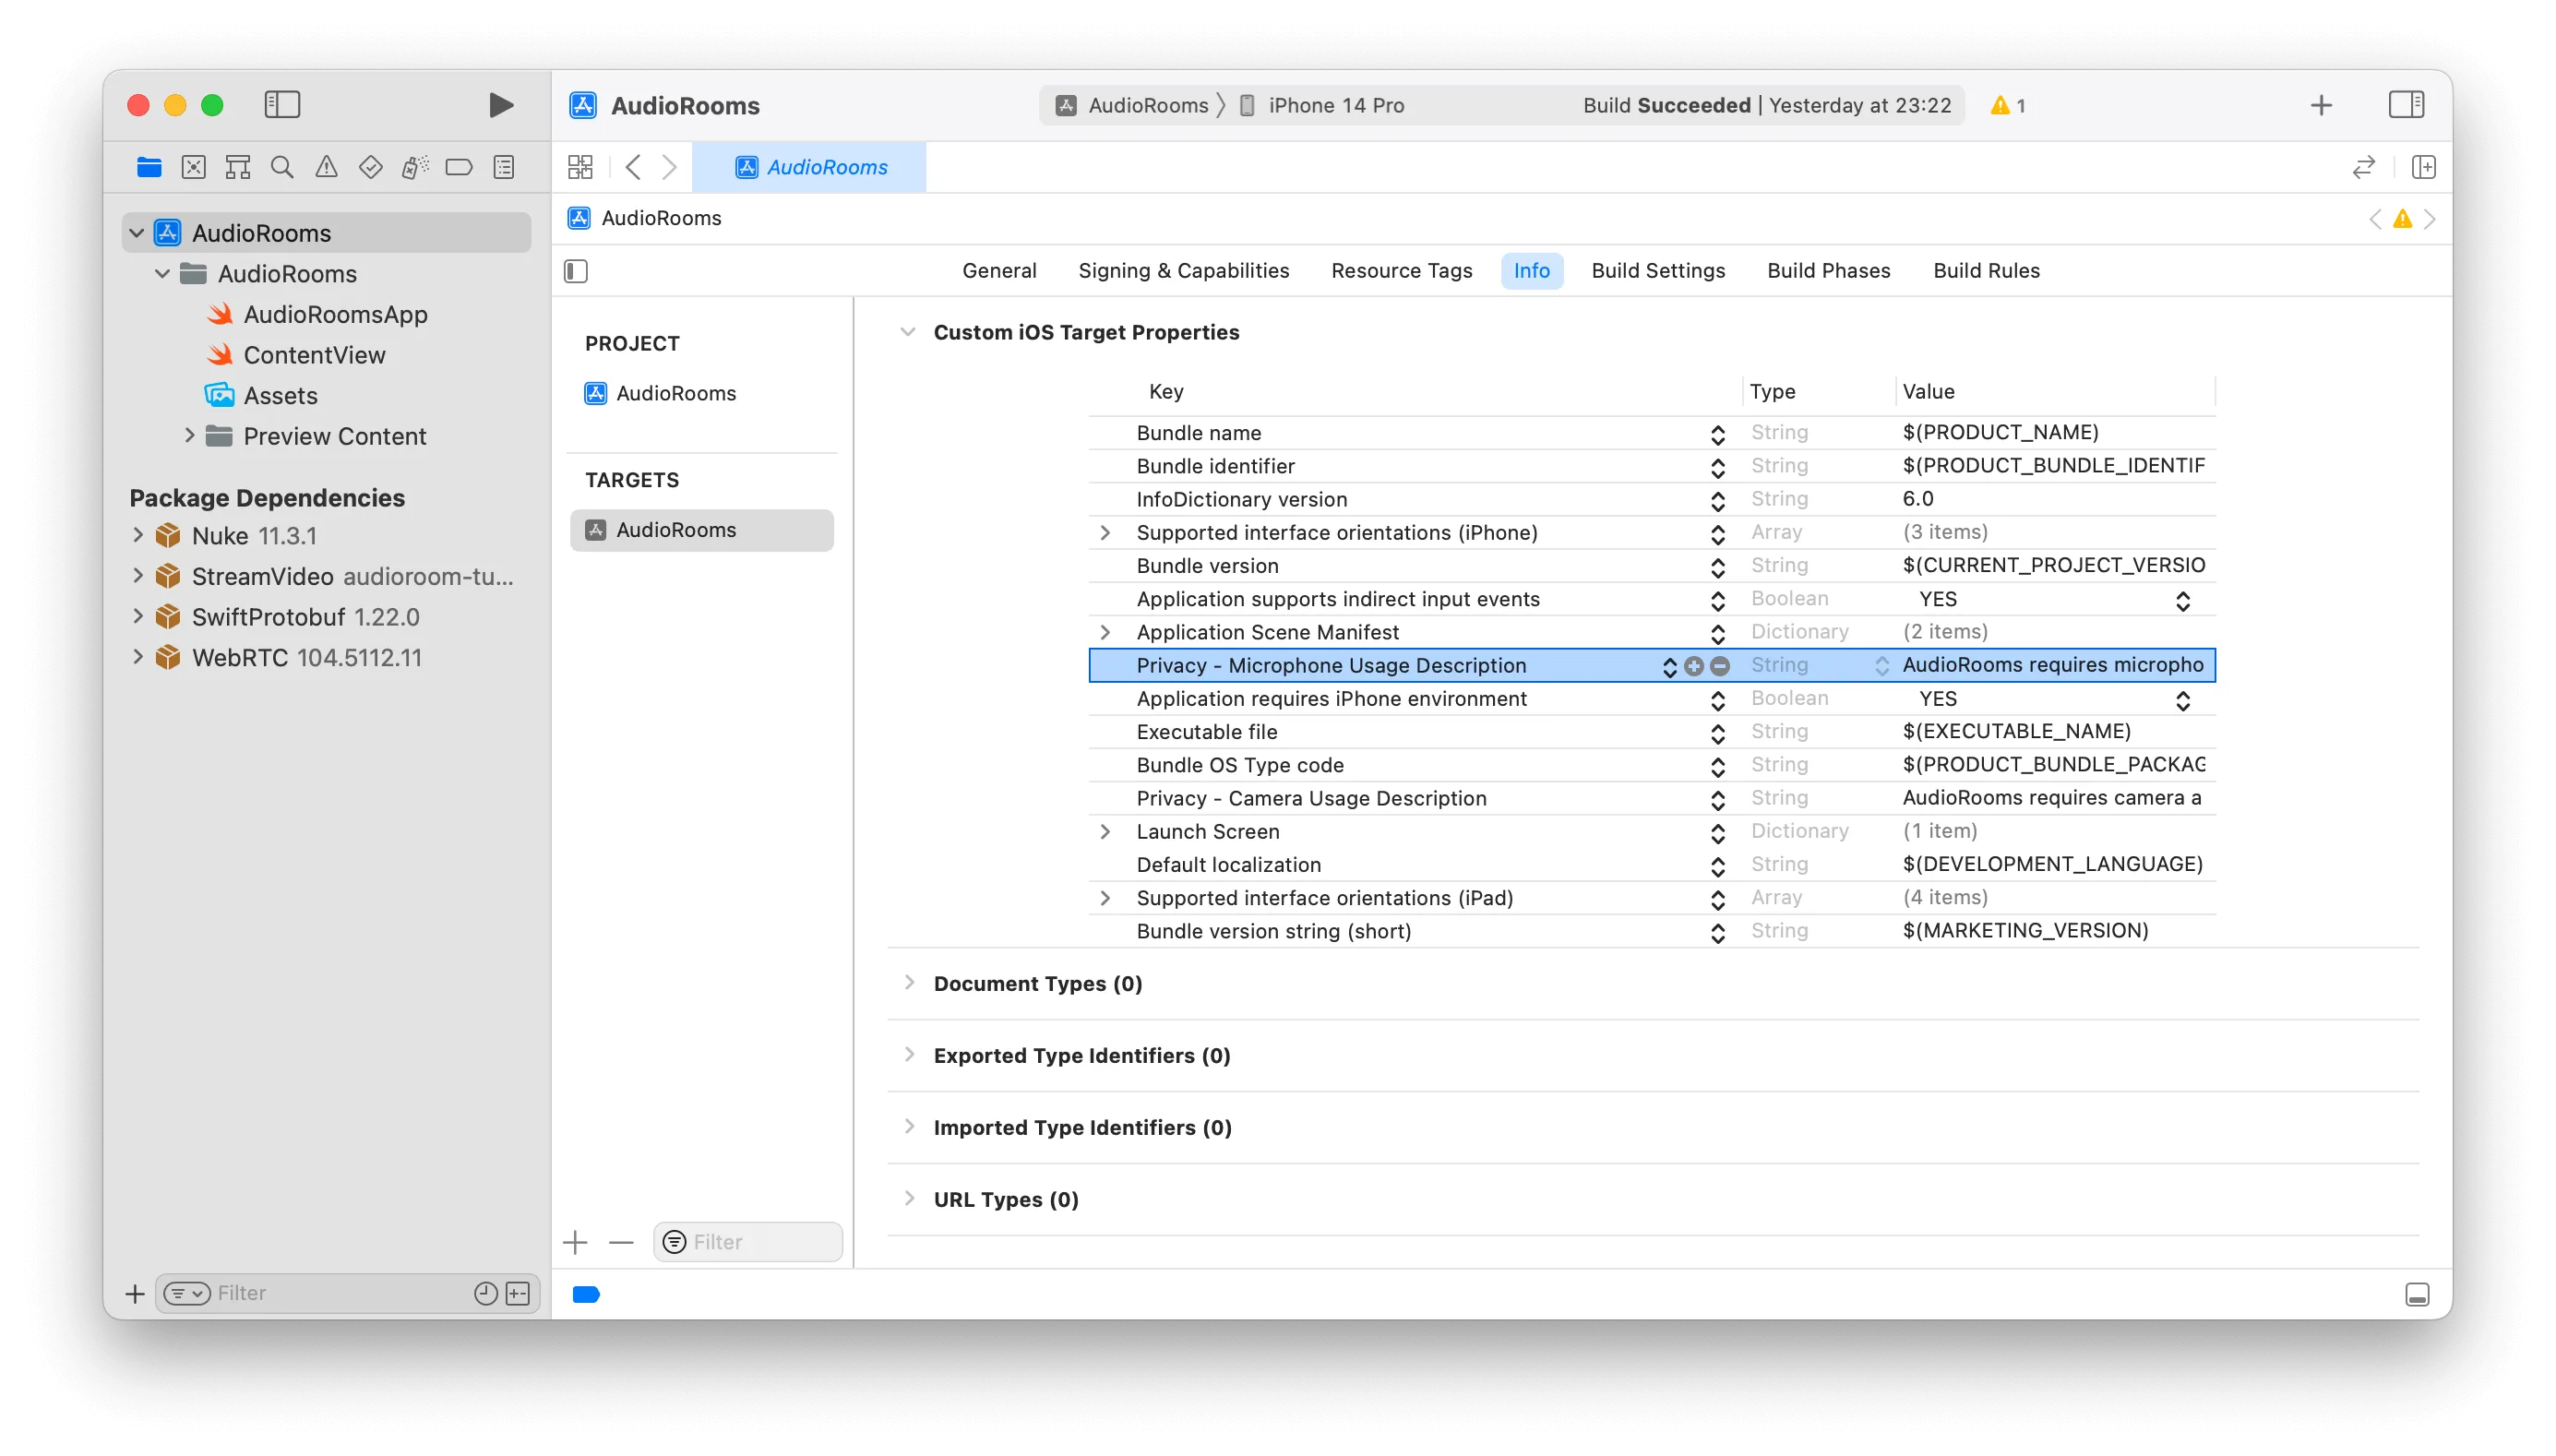Open the Signing & Capabilities tab
Screen dimensions: 2556x1456
pos(1183,270)
